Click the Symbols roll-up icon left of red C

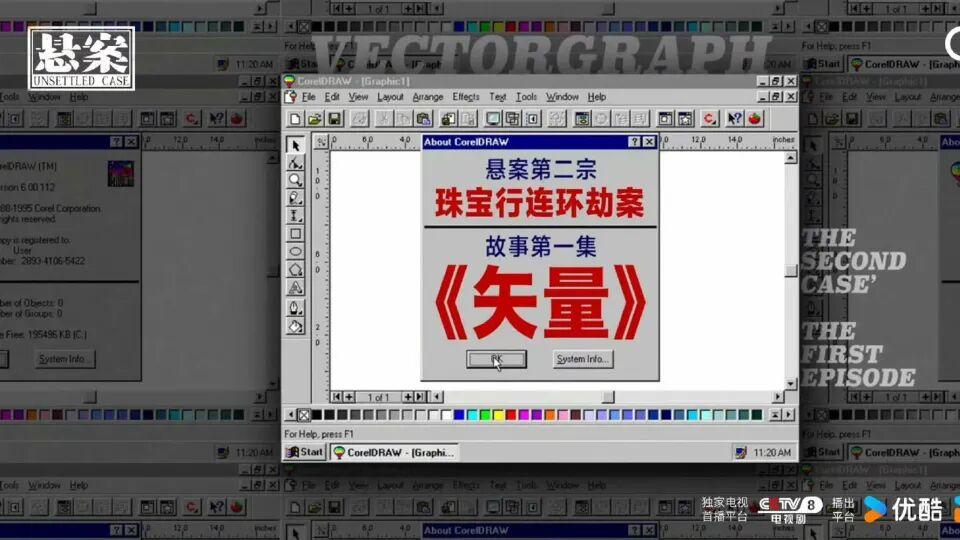(684, 119)
